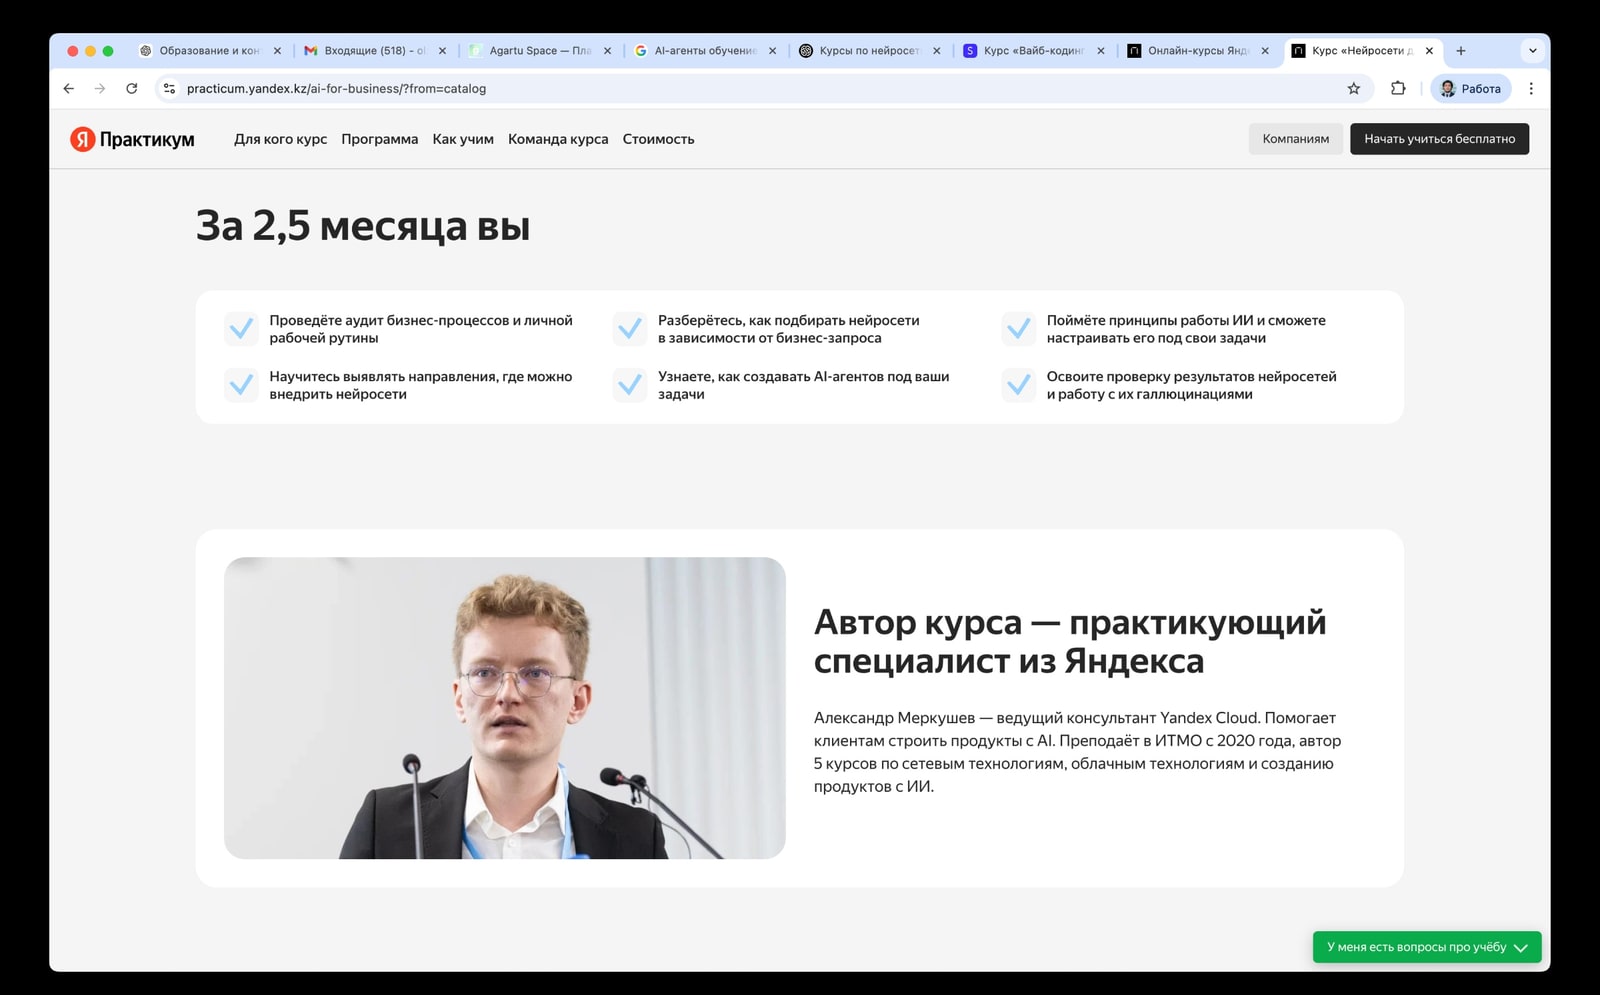Click checkmark by «Поймёте принципы работы ИИ»
The width and height of the screenshot is (1600, 995).
(x=1018, y=328)
